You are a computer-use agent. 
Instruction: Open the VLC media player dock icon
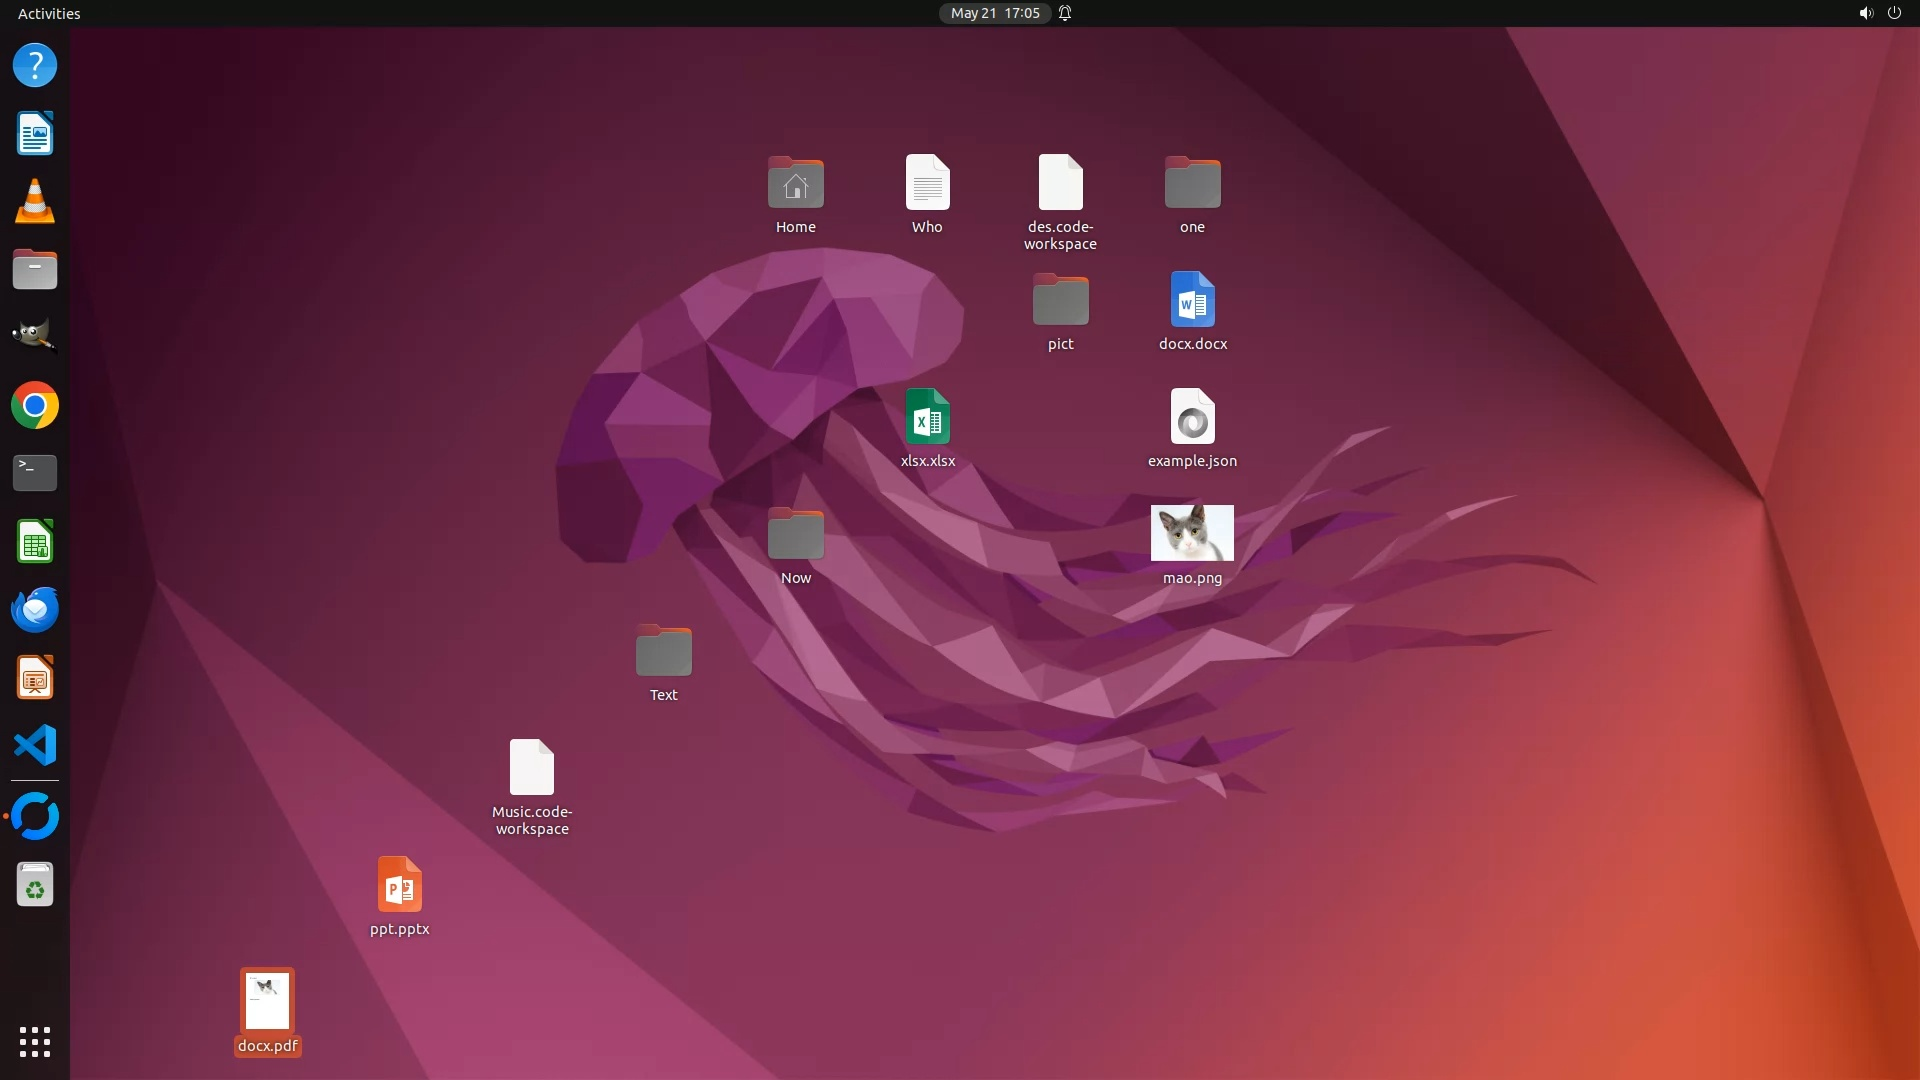pos(35,202)
